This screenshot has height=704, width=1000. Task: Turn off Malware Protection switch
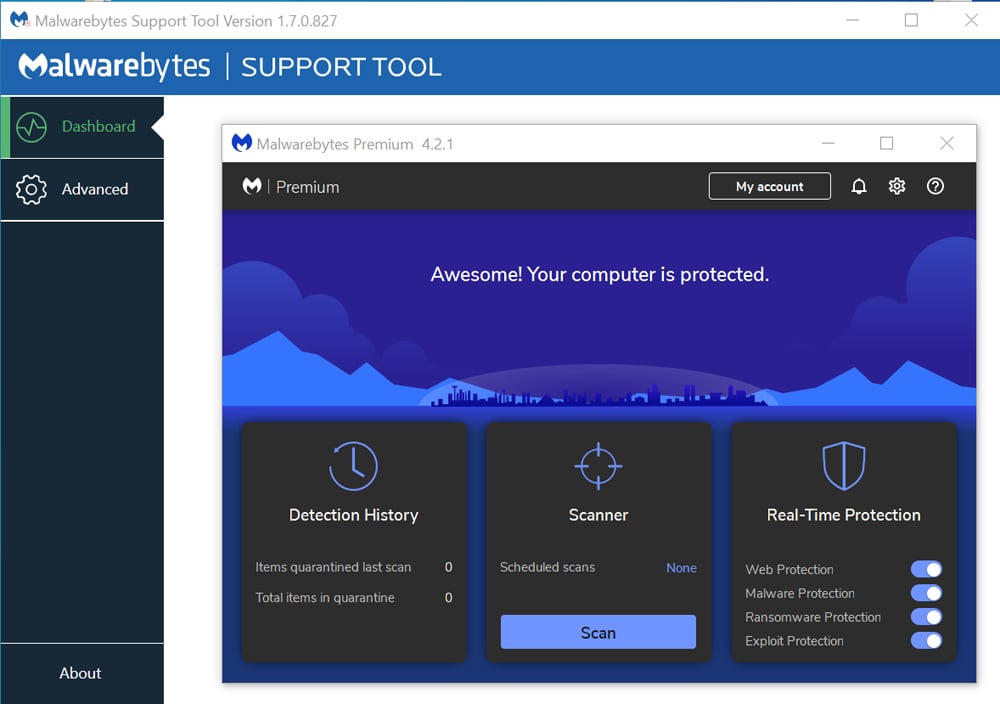pos(926,594)
